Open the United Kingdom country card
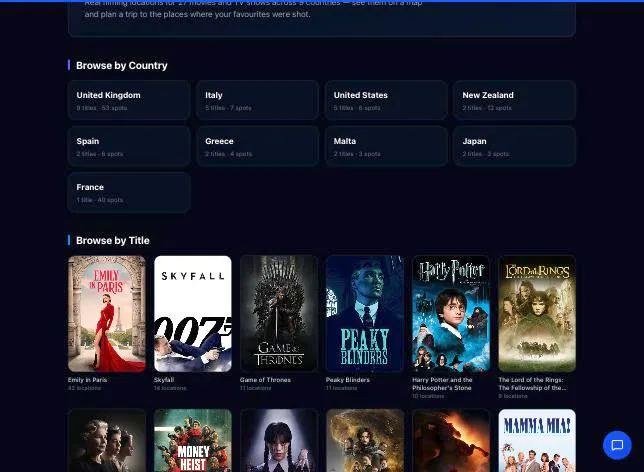This screenshot has width=644, height=472. pos(129,100)
